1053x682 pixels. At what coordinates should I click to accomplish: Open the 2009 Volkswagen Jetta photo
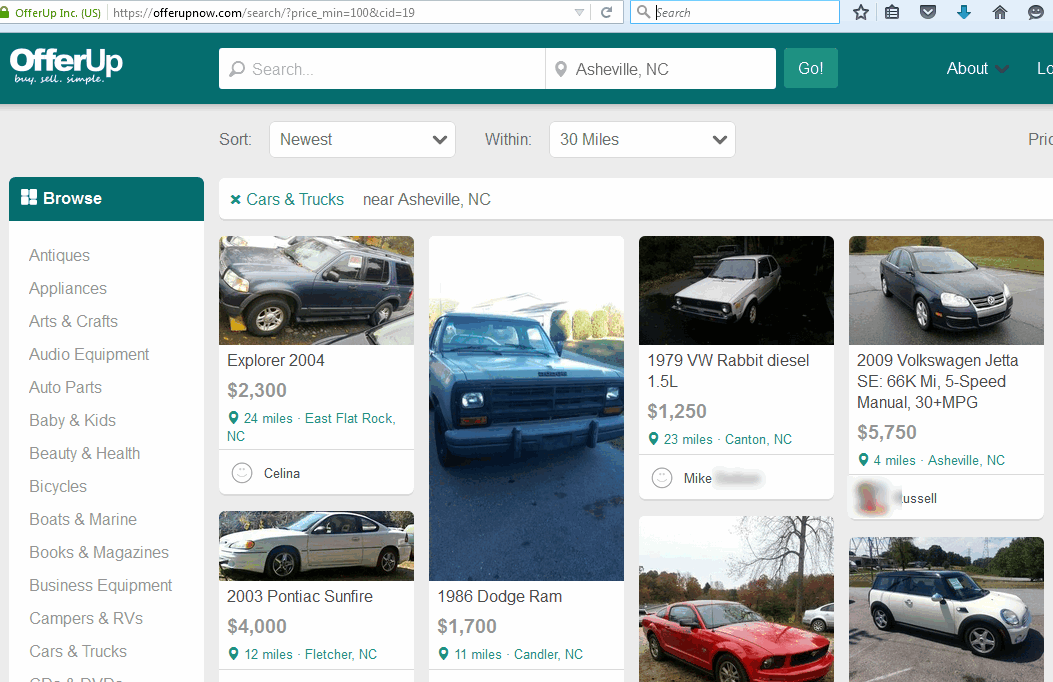(x=946, y=290)
